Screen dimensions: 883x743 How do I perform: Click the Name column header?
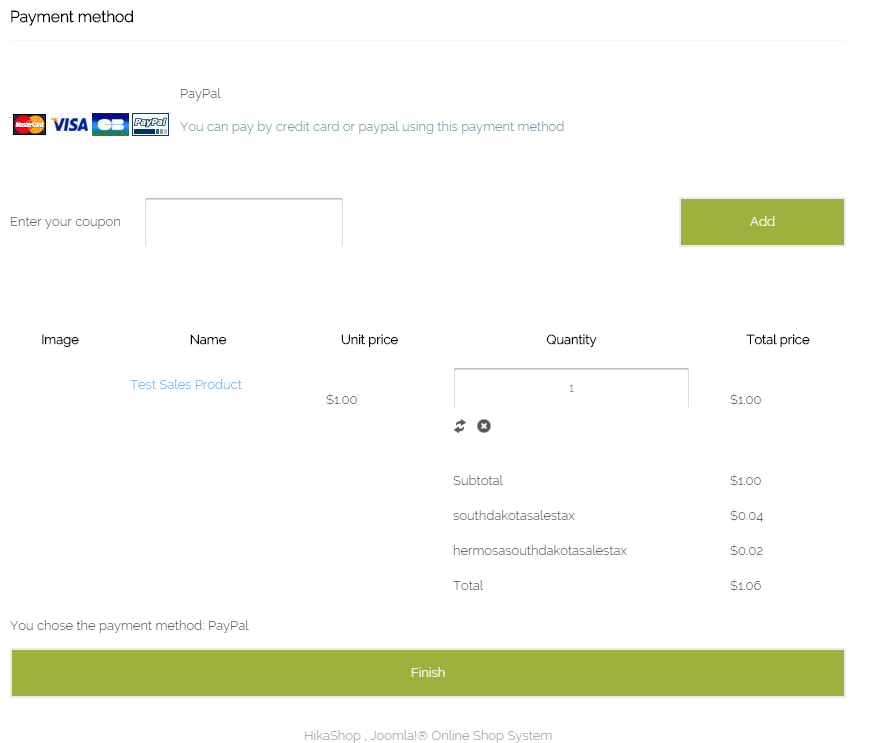pyautogui.click(x=208, y=340)
